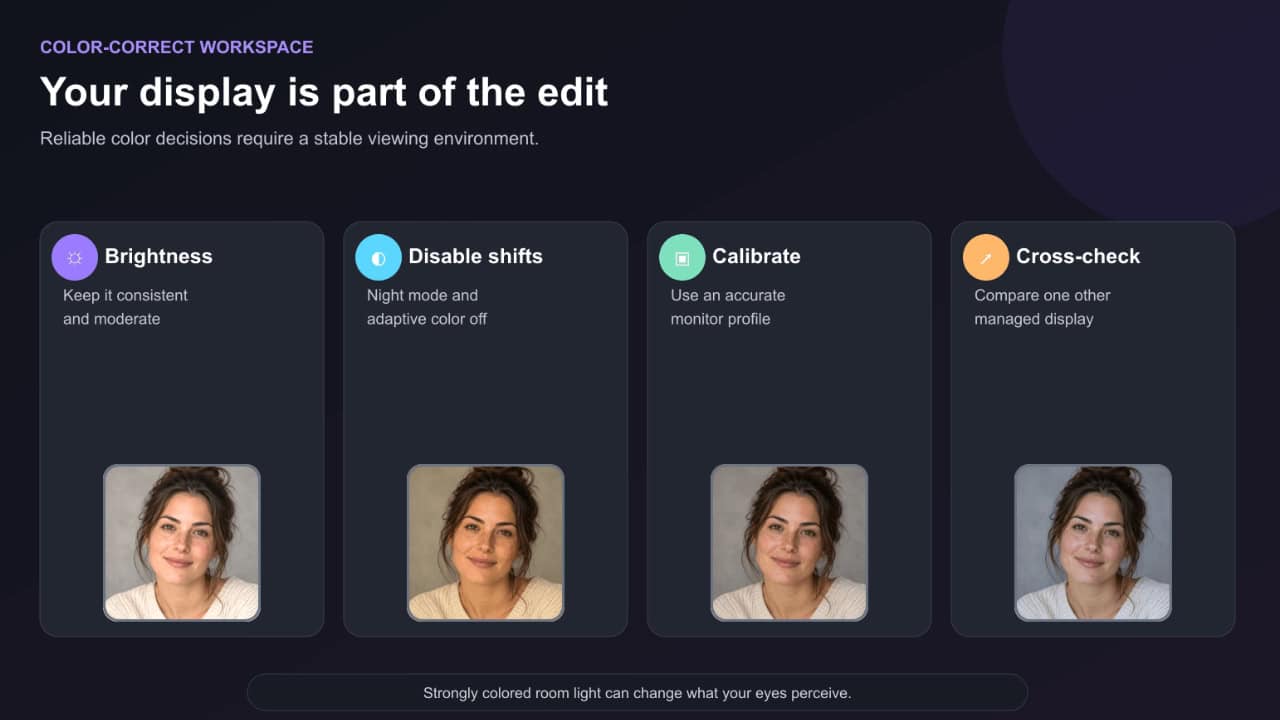Click the "COLOR-CORRECT WORKSPACE" label
Image resolution: width=1280 pixels, height=720 pixels.
[177, 47]
